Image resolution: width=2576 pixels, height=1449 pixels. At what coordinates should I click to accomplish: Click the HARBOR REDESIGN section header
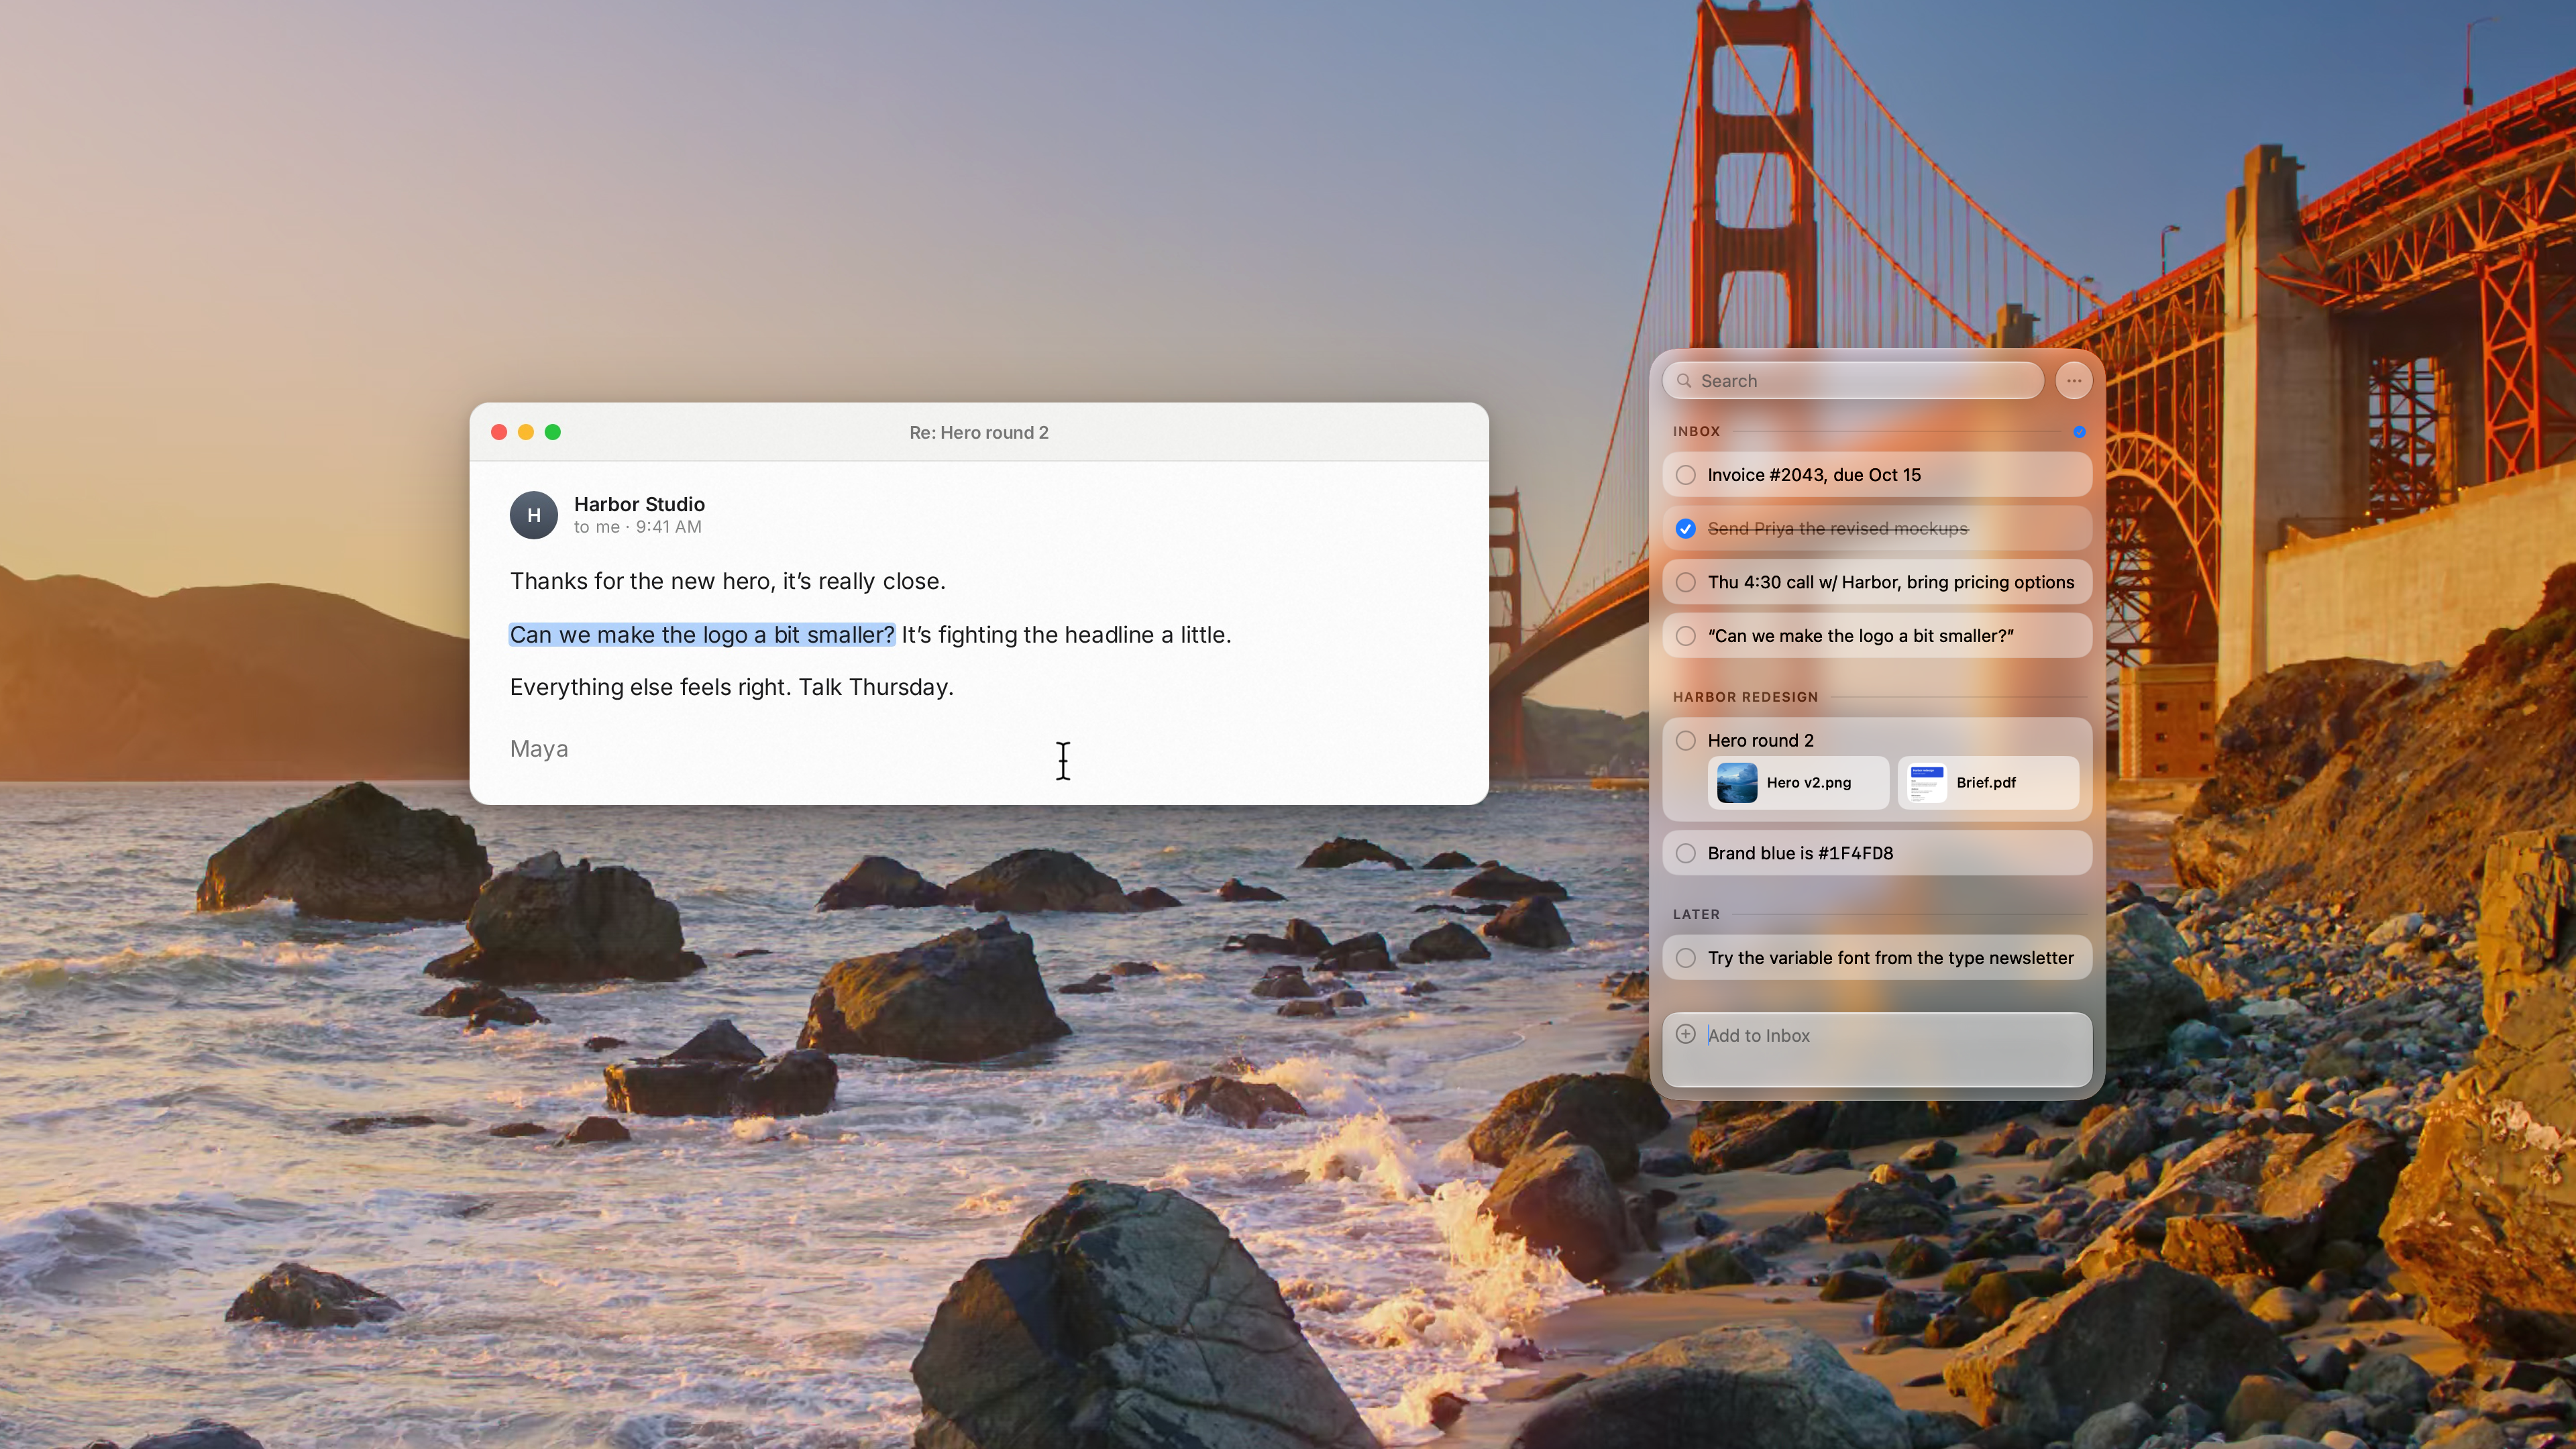1745,697
